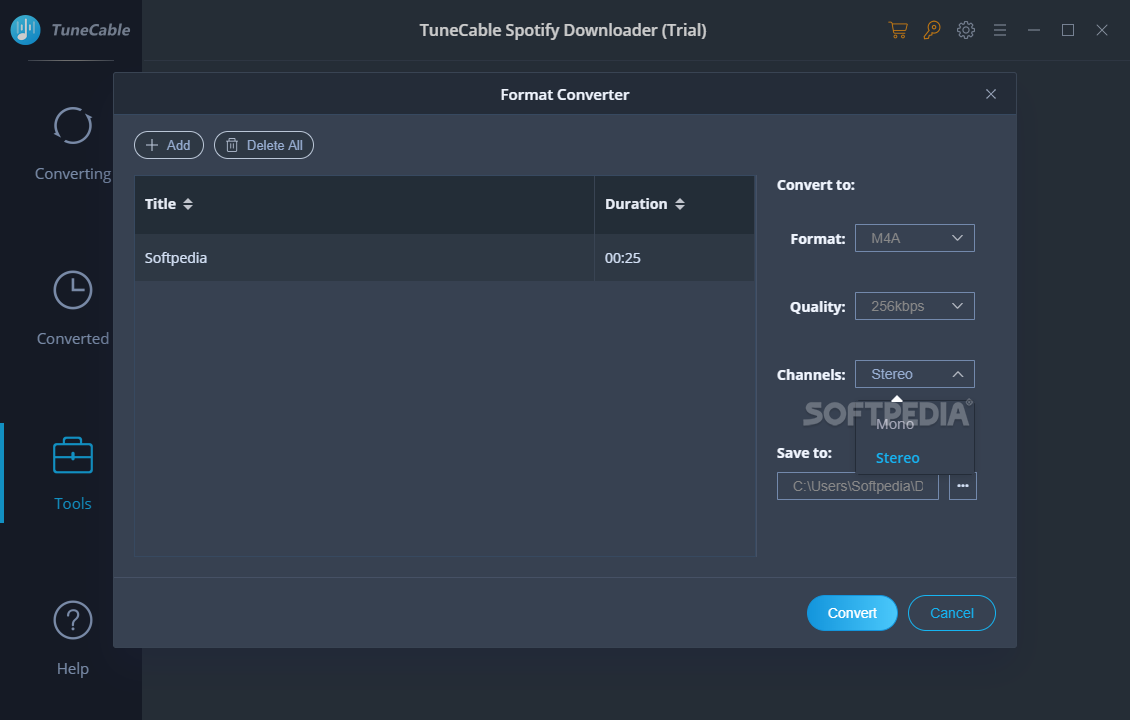Click the Save to path field
The image size is (1130, 720).
coord(858,486)
